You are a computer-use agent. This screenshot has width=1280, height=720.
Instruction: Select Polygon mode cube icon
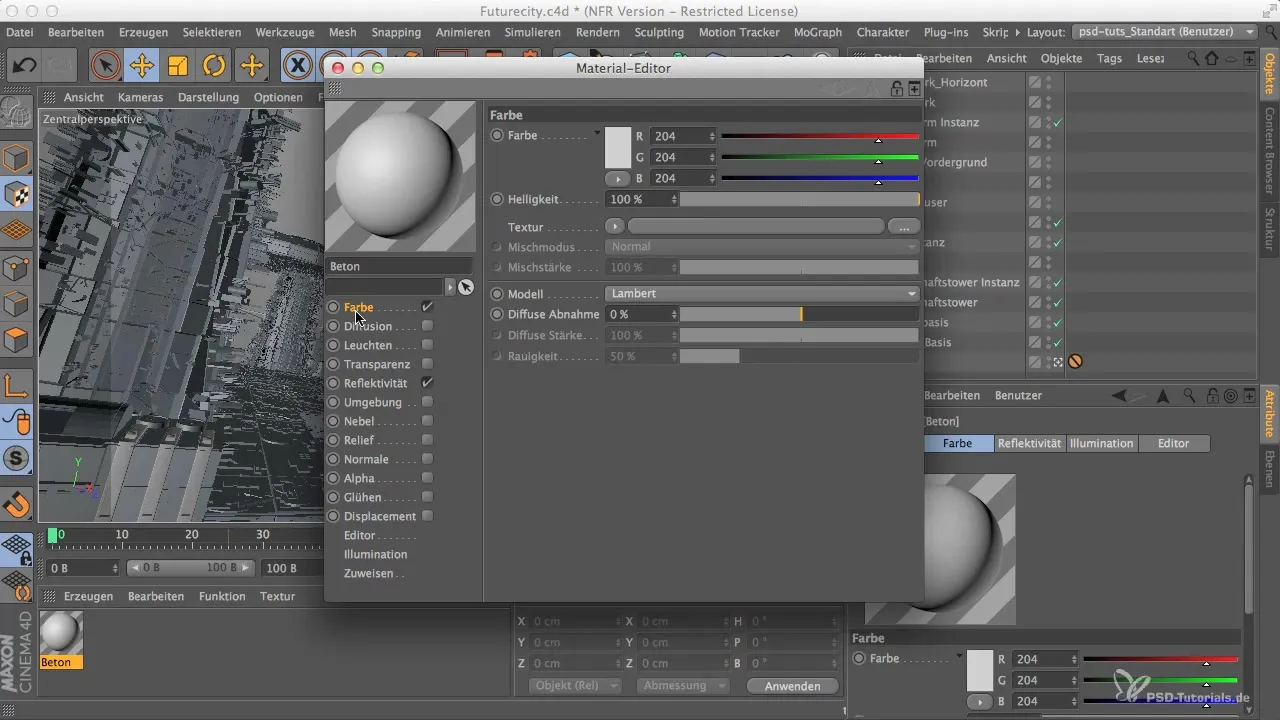pyautogui.click(x=16, y=341)
